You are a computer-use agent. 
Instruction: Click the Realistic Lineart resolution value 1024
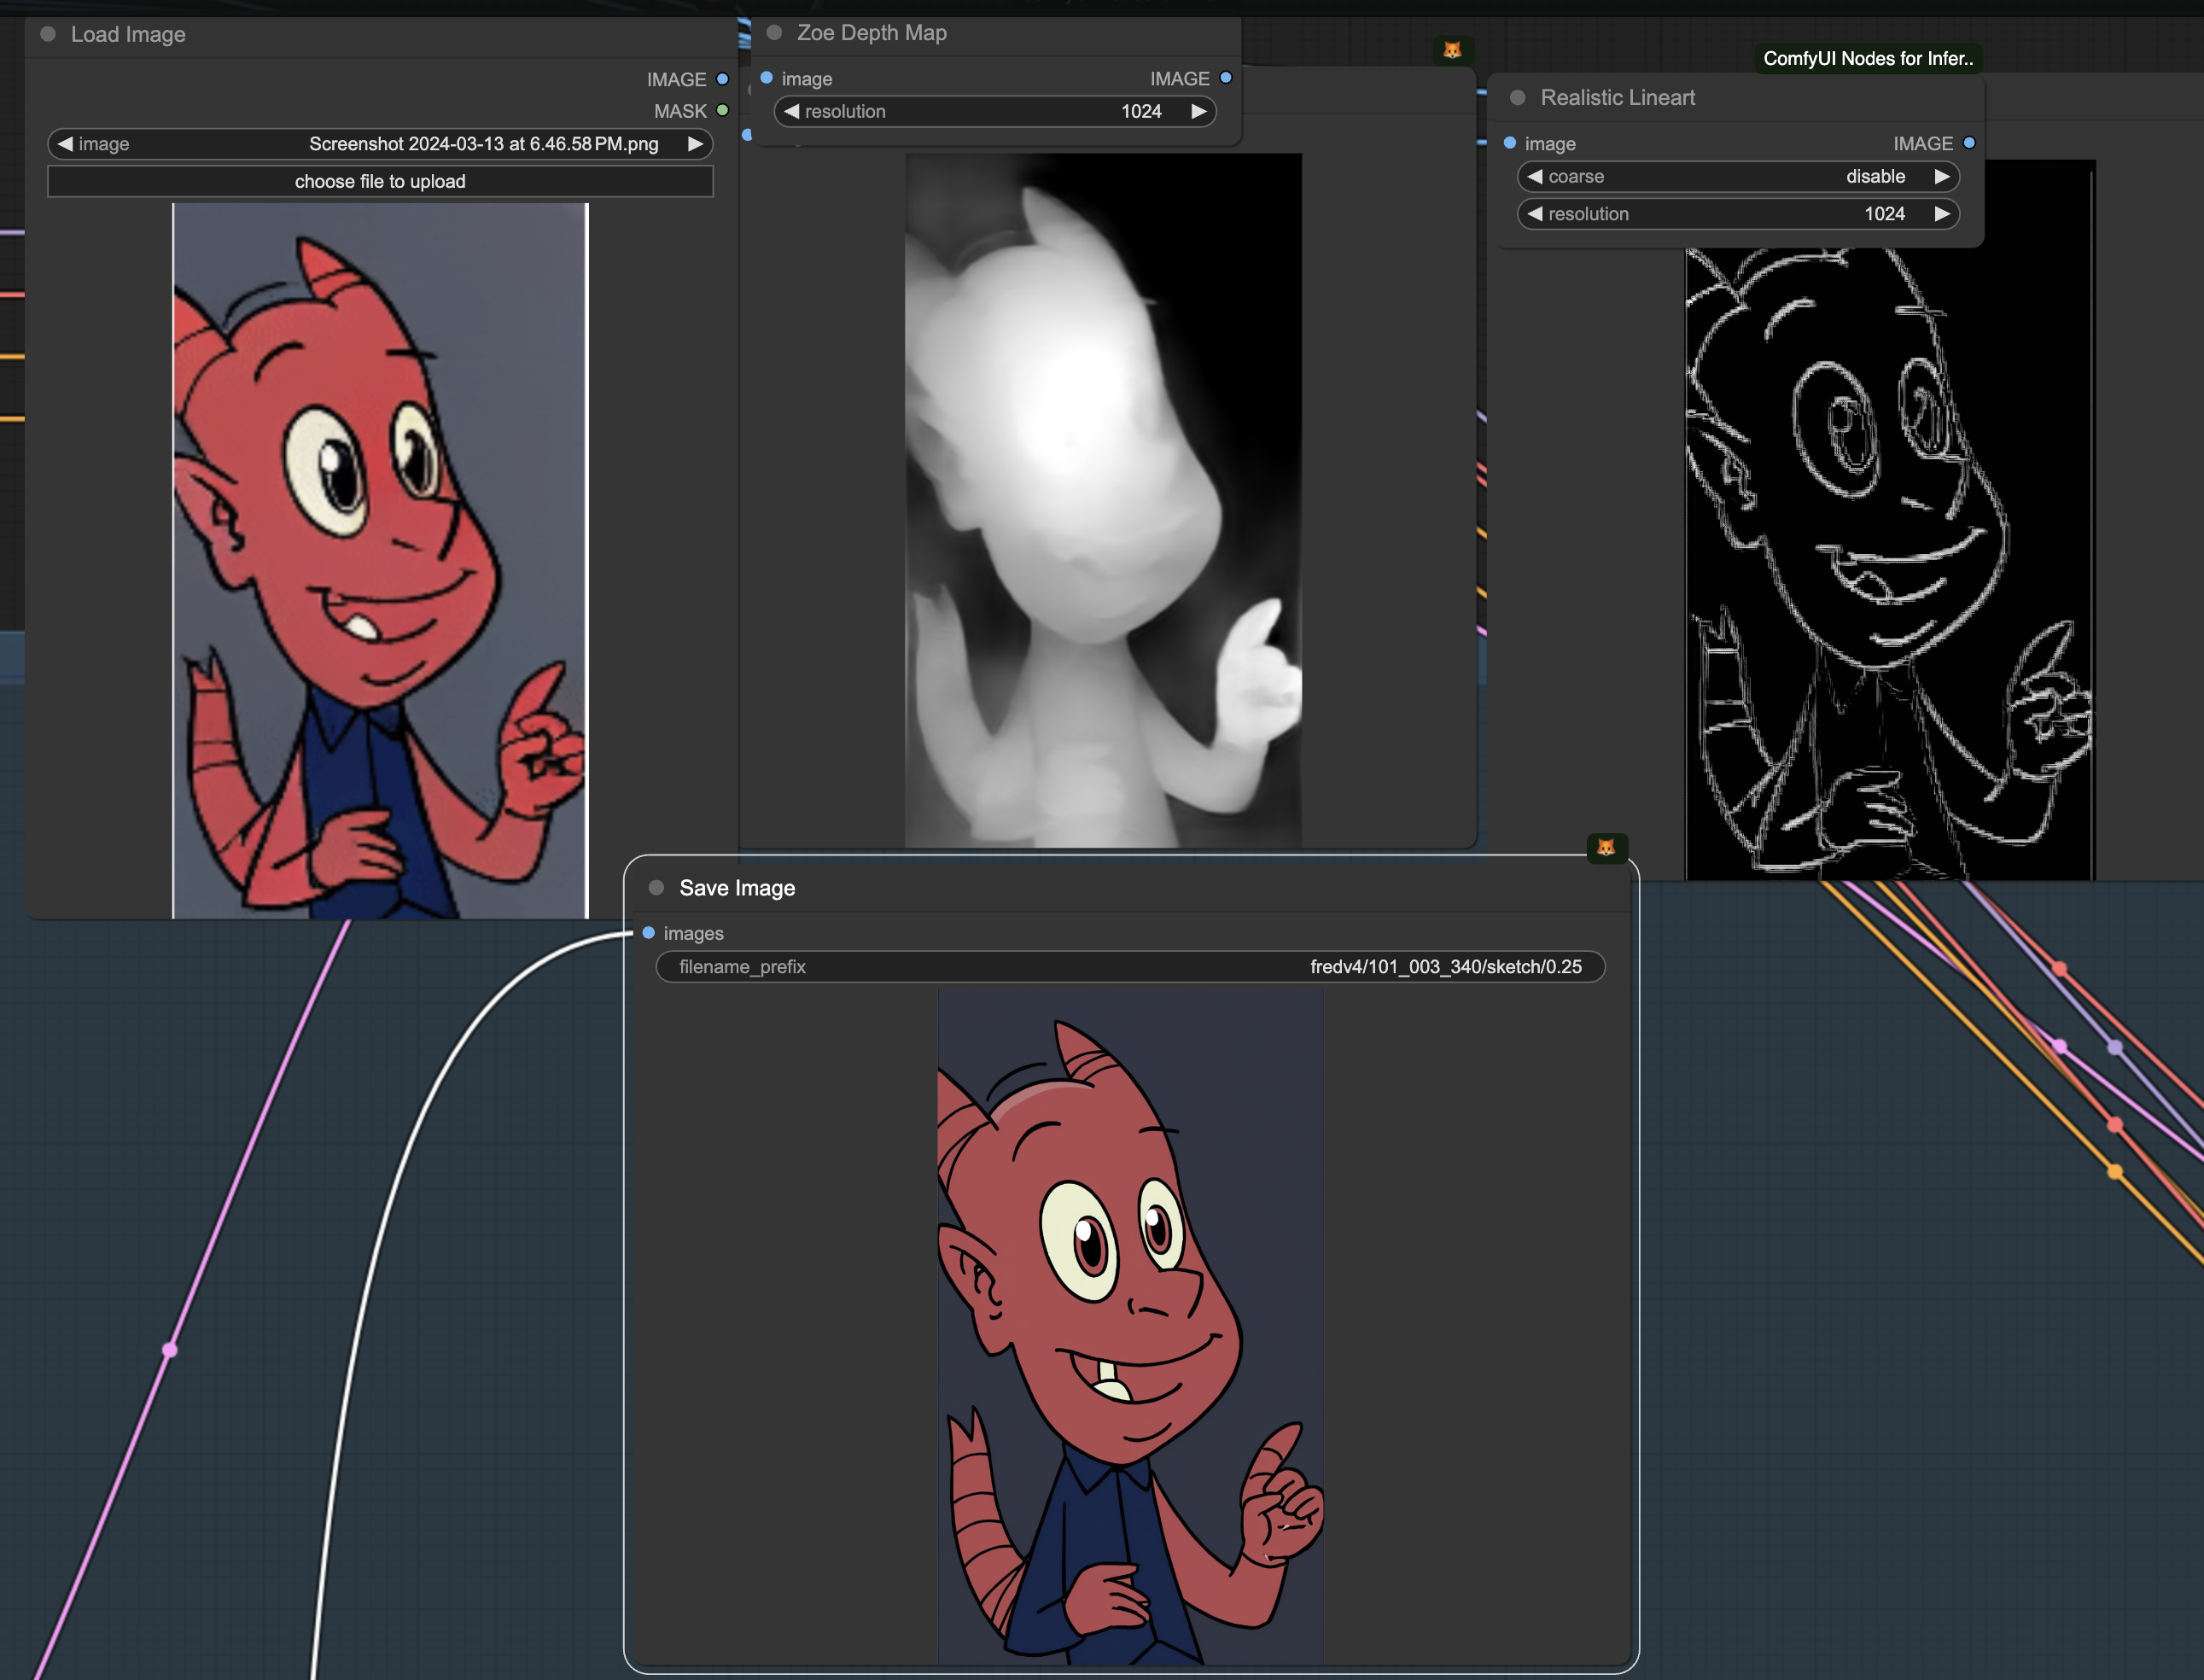pyautogui.click(x=1884, y=213)
